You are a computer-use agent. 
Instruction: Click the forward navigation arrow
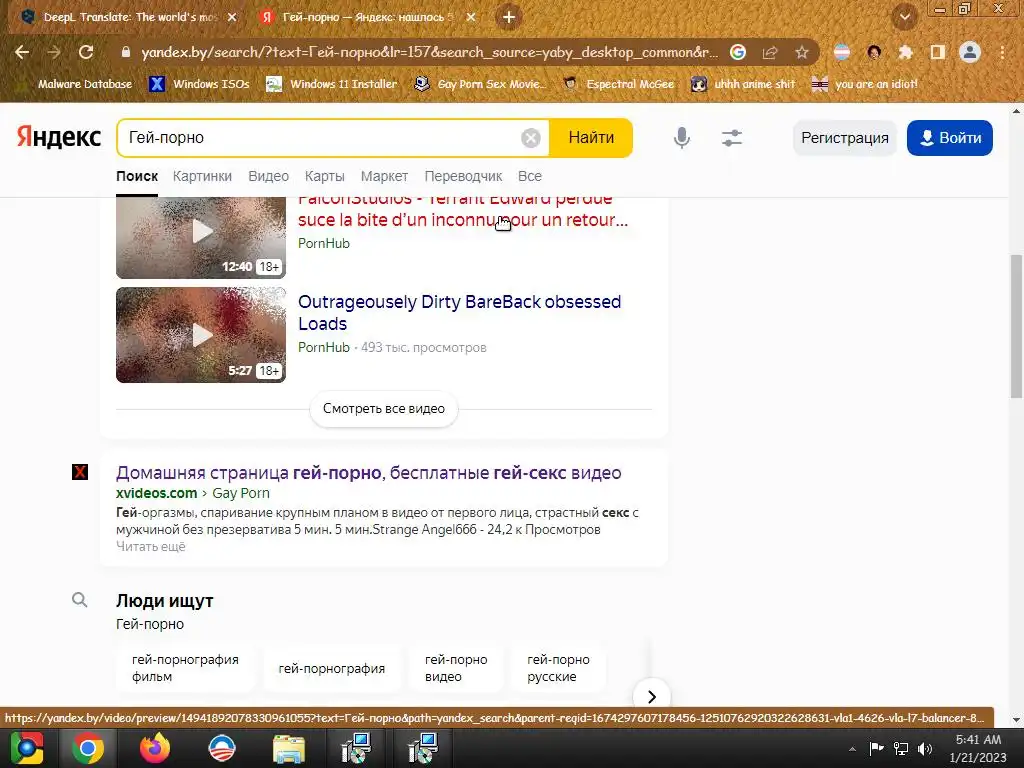tap(54, 52)
